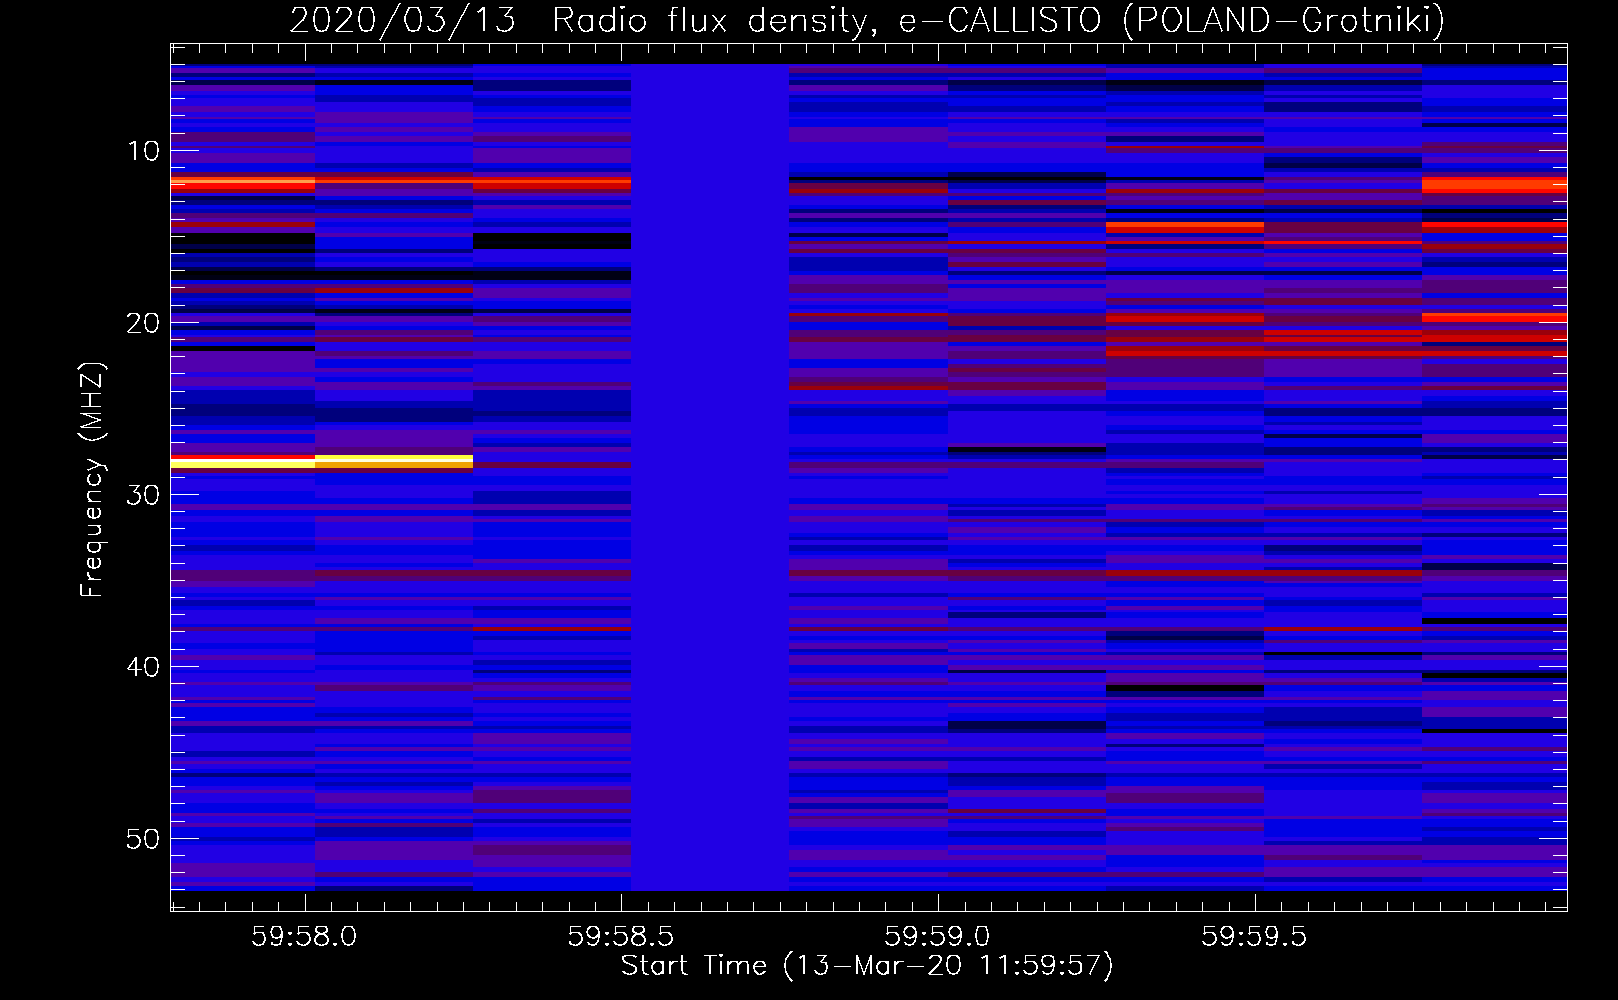The width and height of the screenshot is (1618, 1000).
Task: Click the 'Frequency (MHZ)' axis label
Action: (x=92, y=480)
